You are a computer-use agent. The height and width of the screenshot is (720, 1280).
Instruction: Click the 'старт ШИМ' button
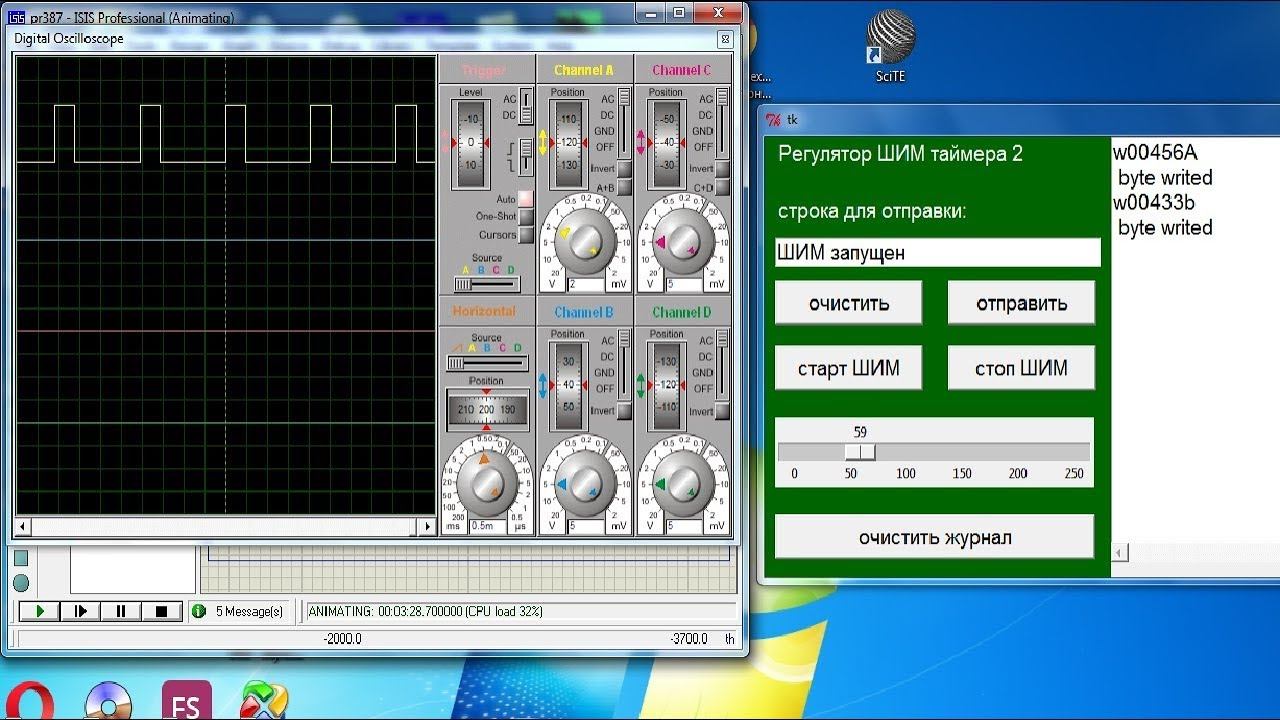click(849, 368)
